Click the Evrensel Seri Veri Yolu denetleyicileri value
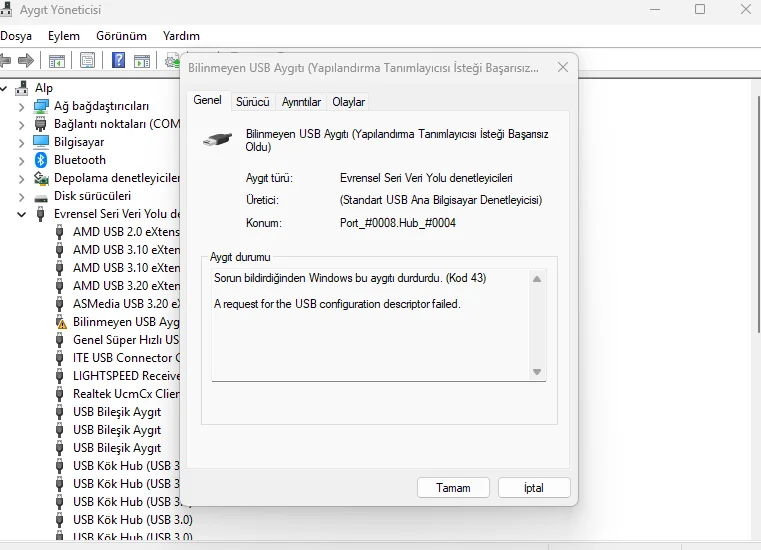The image size is (761, 550). point(426,178)
